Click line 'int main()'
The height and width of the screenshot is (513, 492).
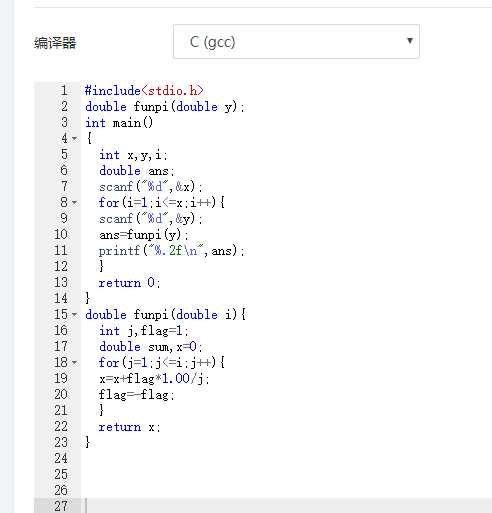coord(119,123)
